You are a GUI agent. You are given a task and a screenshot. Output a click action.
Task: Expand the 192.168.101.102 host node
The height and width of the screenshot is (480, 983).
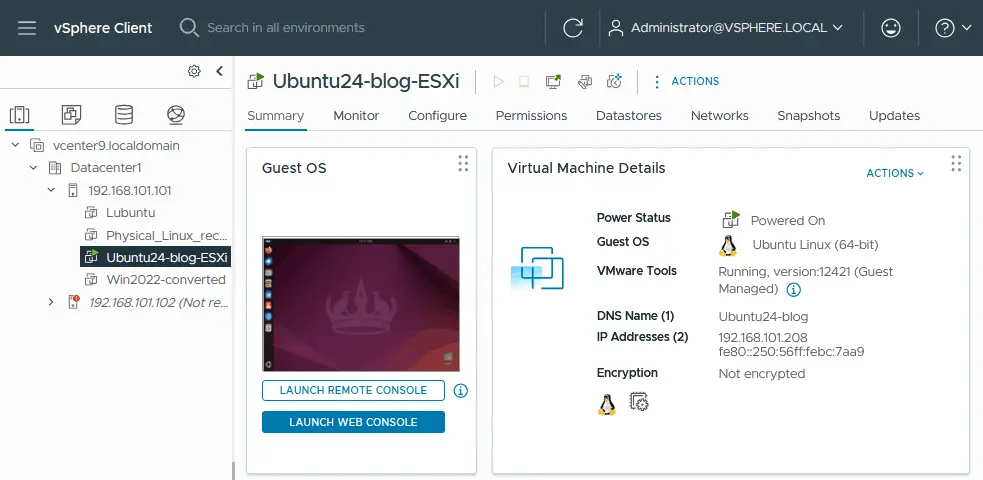51,302
